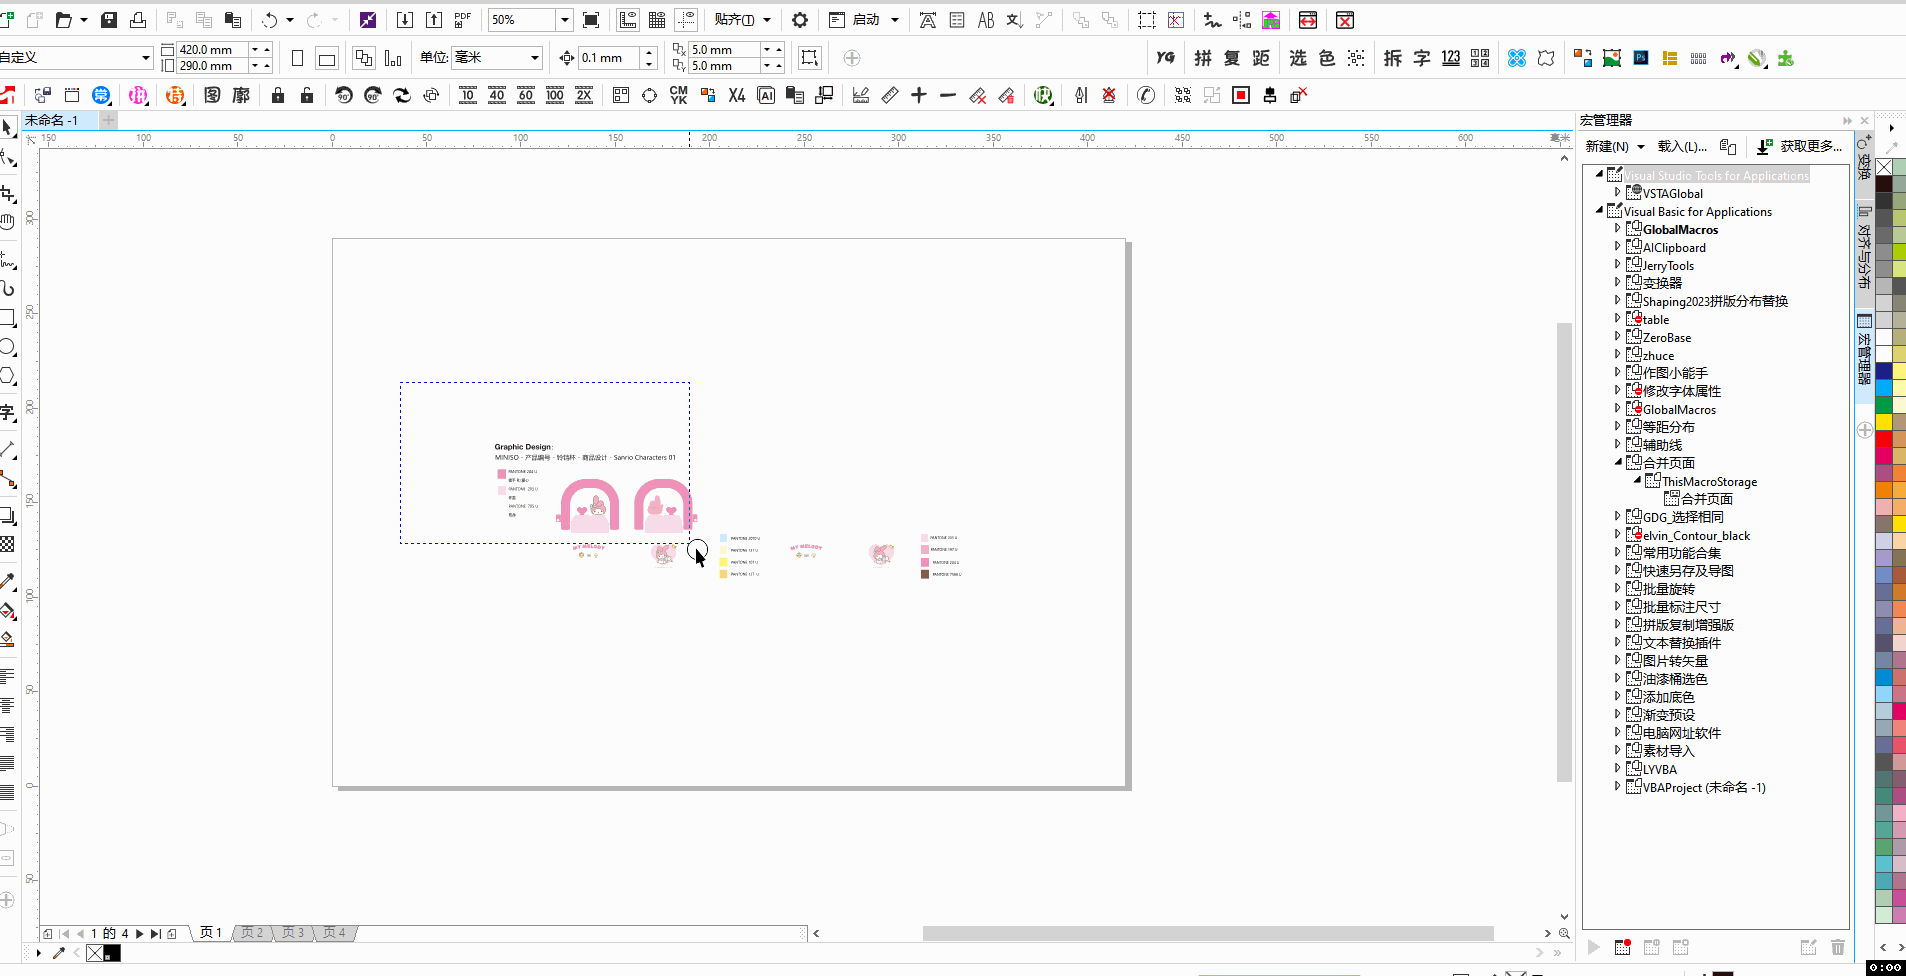
Task: Click the Undo arrow icon
Action: click(x=270, y=20)
